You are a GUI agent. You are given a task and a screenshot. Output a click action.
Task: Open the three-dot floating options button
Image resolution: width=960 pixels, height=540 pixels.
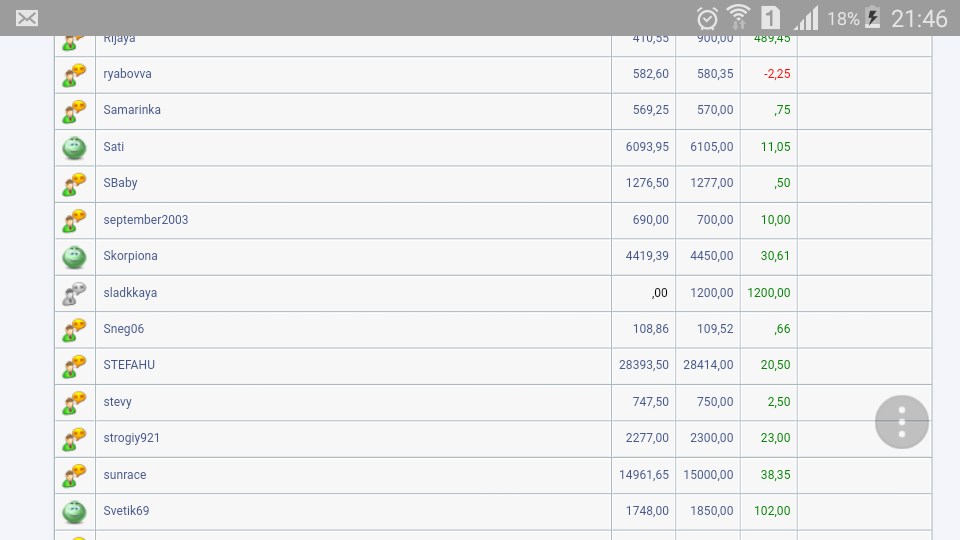902,422
